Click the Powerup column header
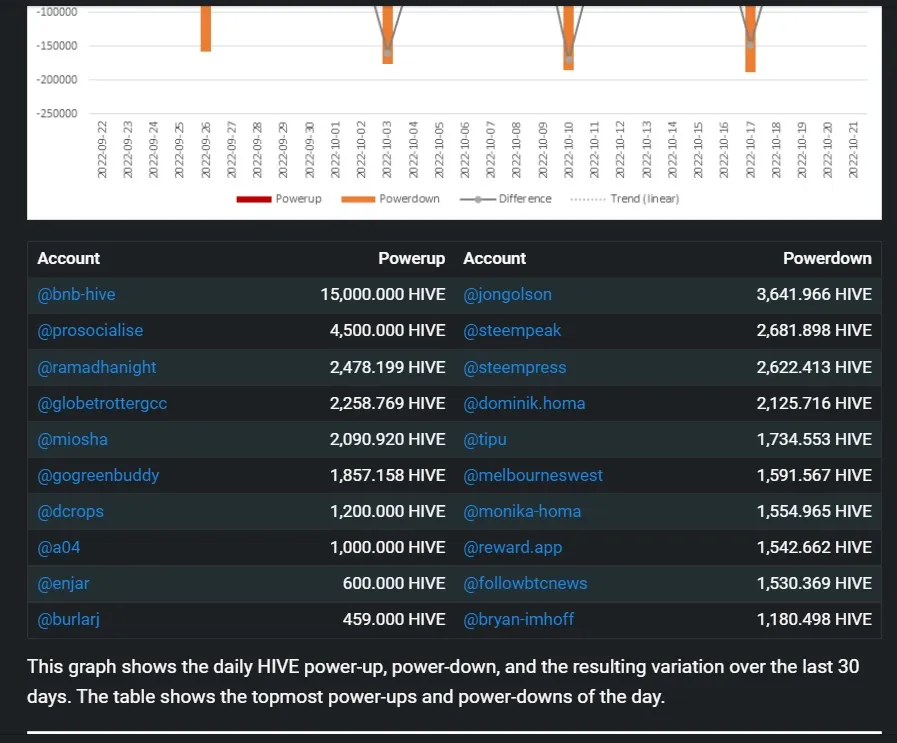 click(x=412, y=259)
